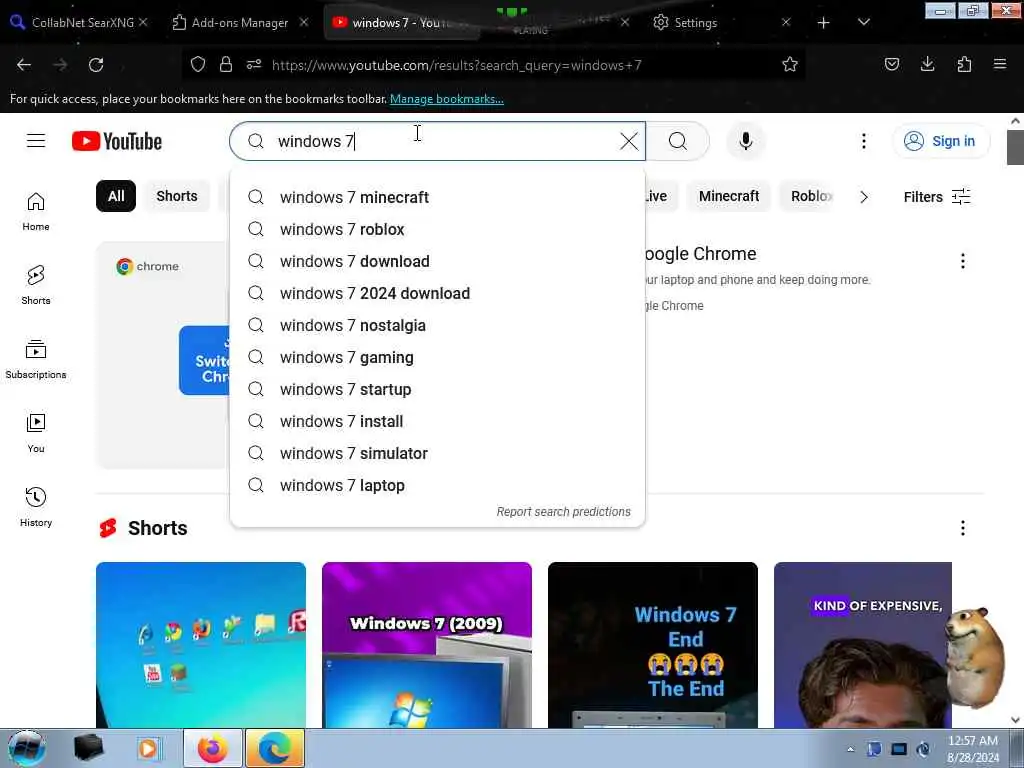Submit search with the magnifier button

pos(678,141)
